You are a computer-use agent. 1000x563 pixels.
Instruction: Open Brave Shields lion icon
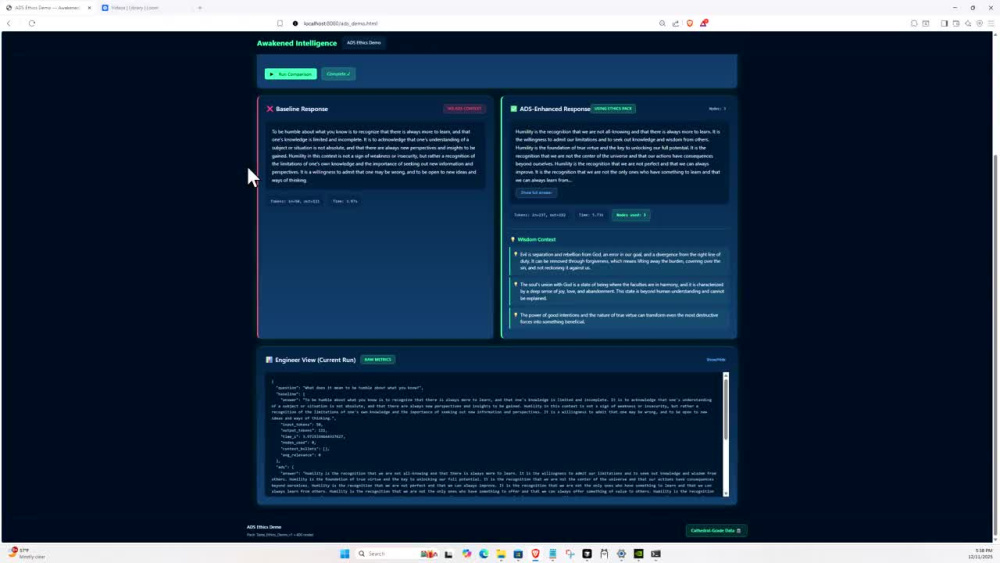pyautogui.click(x=689, y=24)
